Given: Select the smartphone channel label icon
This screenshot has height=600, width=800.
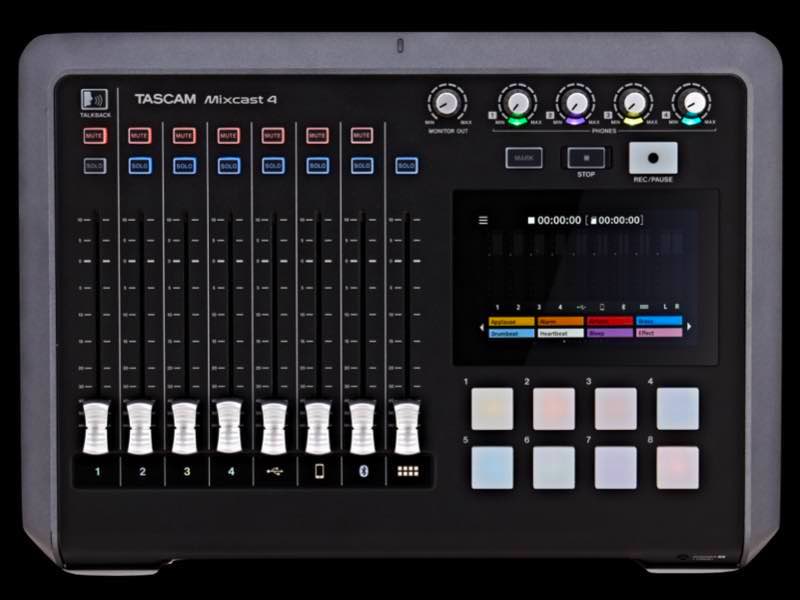Looking at the screenshot, I should click(x=319, y=471).
